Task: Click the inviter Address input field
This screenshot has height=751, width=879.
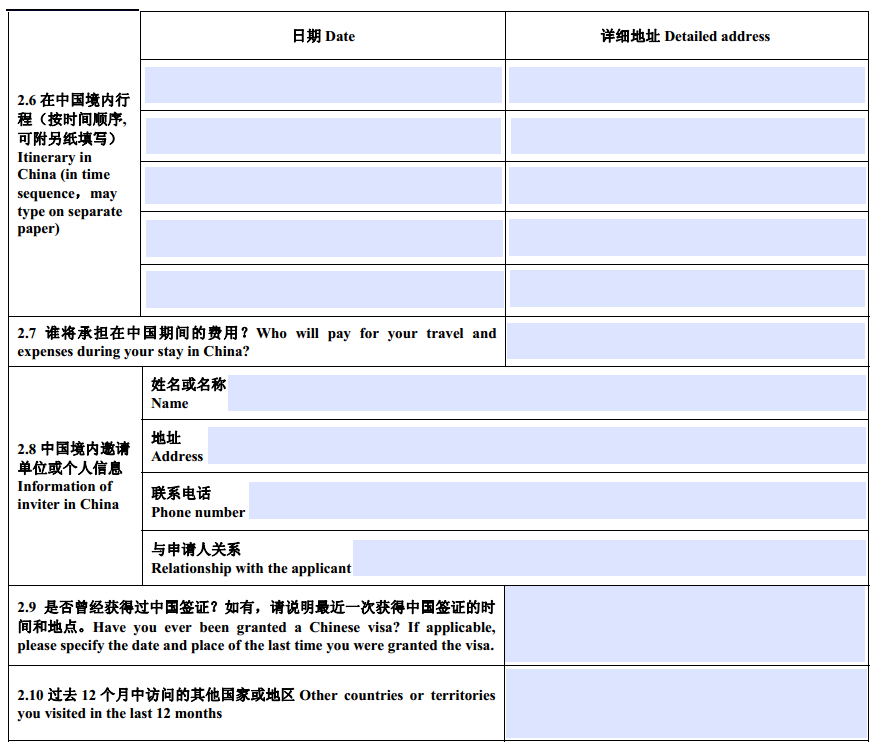Action: click(540, 443)
